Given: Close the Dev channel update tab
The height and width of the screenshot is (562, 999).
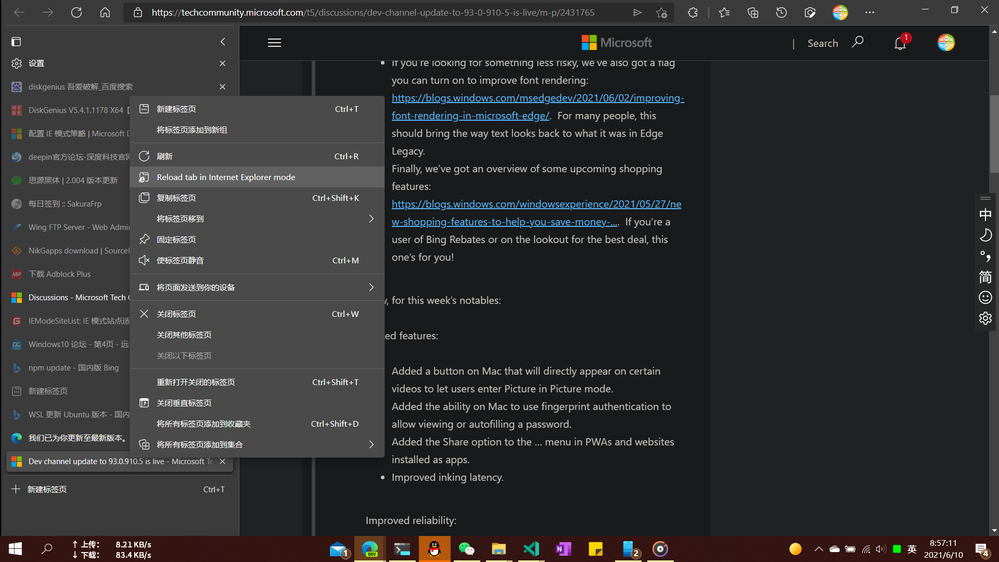Looking at the screenshot, I should 222,461.
